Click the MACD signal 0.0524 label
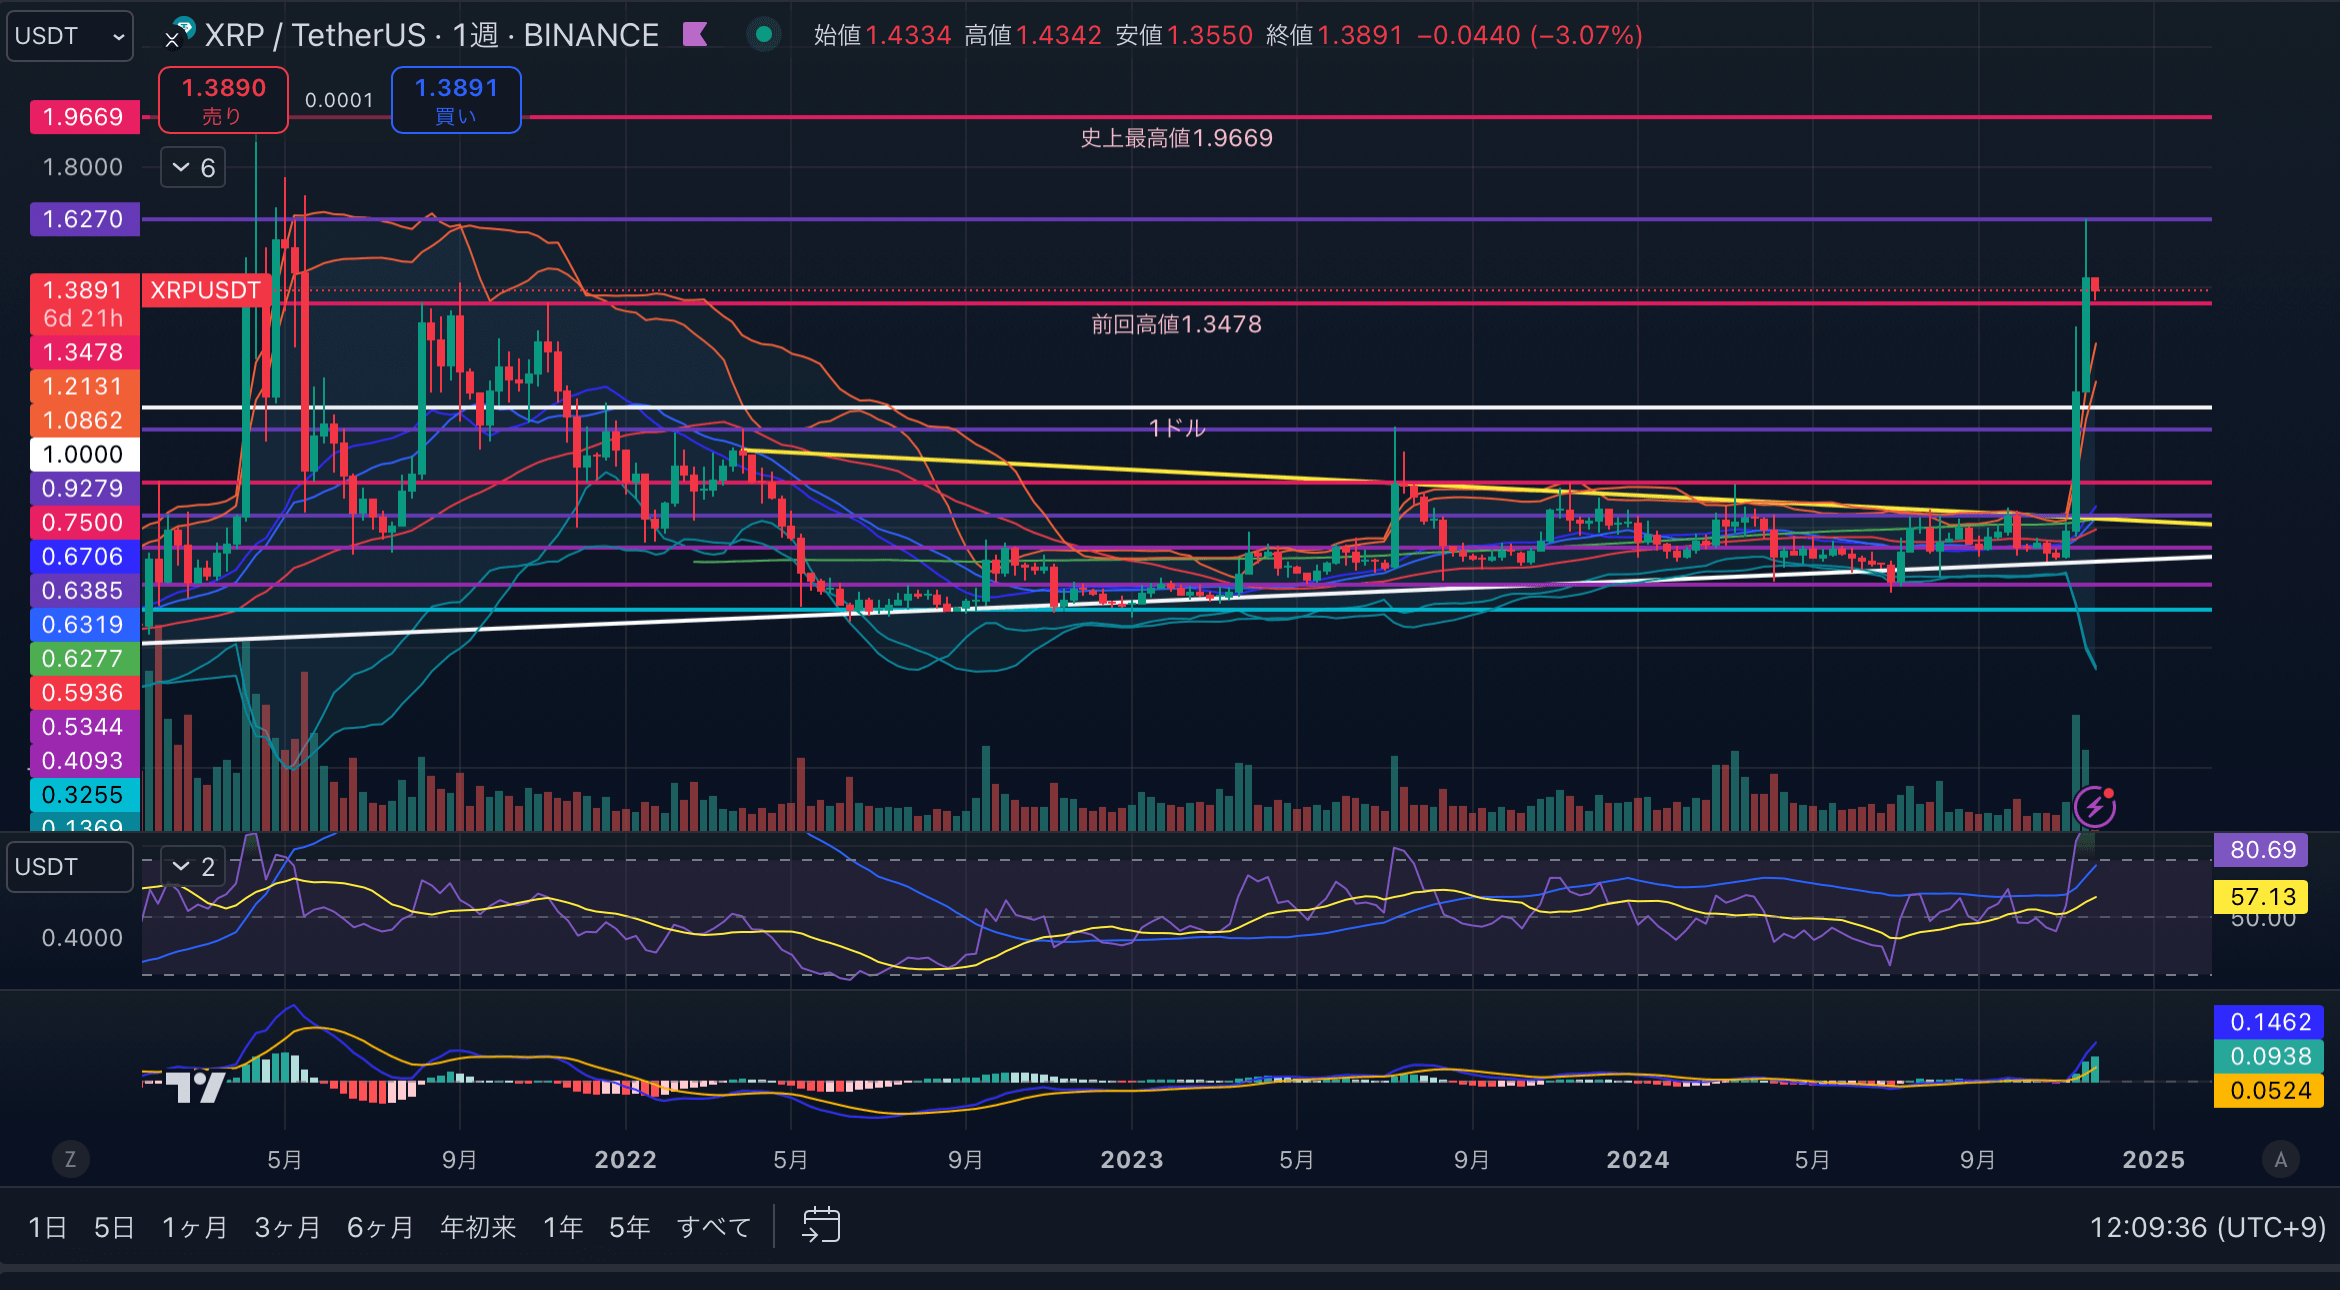Viewport: 2340px width, 1290px height. [x=2270, y=1090]
